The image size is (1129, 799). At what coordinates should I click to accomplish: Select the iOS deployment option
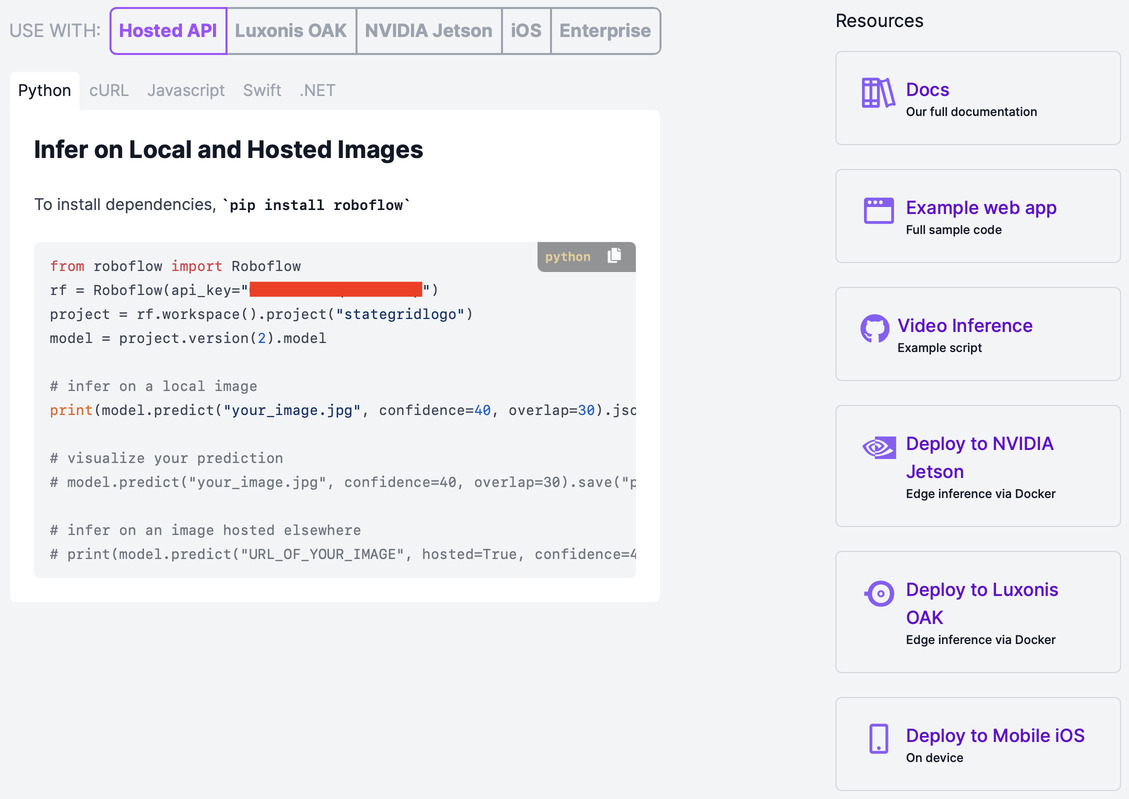526,31
